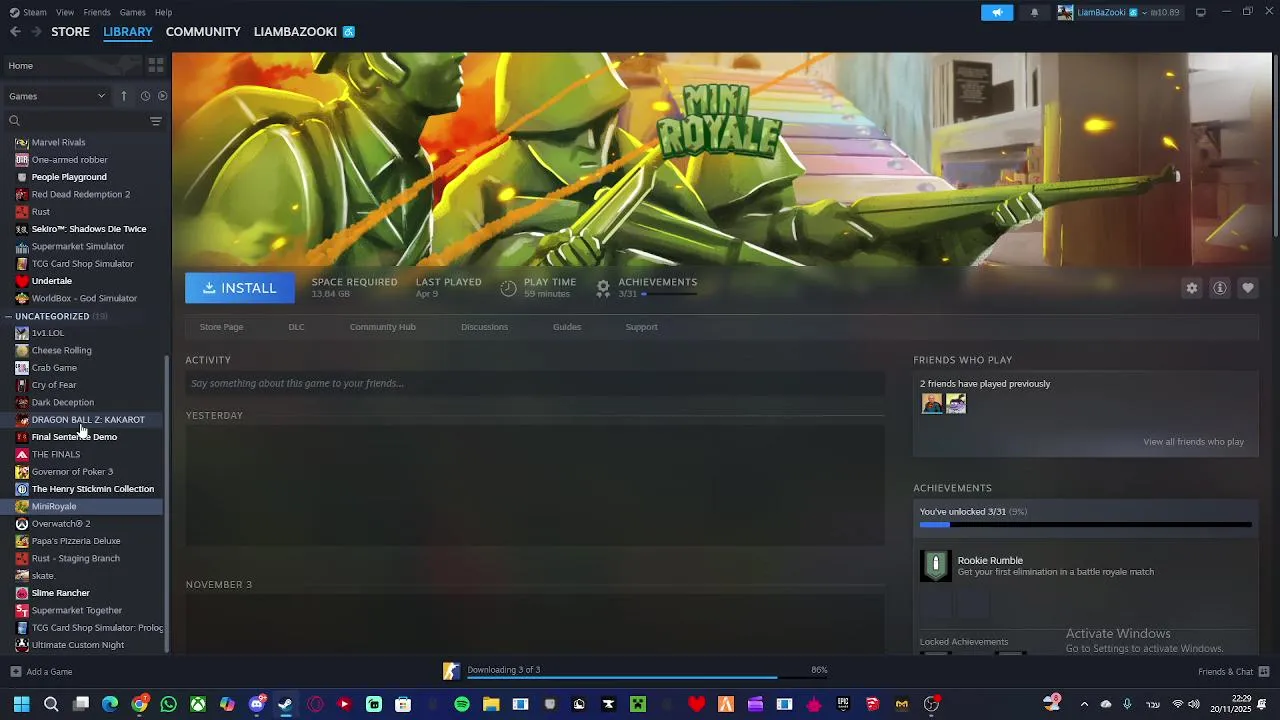
Task: Open the Discussions link
Action: (x=484, y=327)
